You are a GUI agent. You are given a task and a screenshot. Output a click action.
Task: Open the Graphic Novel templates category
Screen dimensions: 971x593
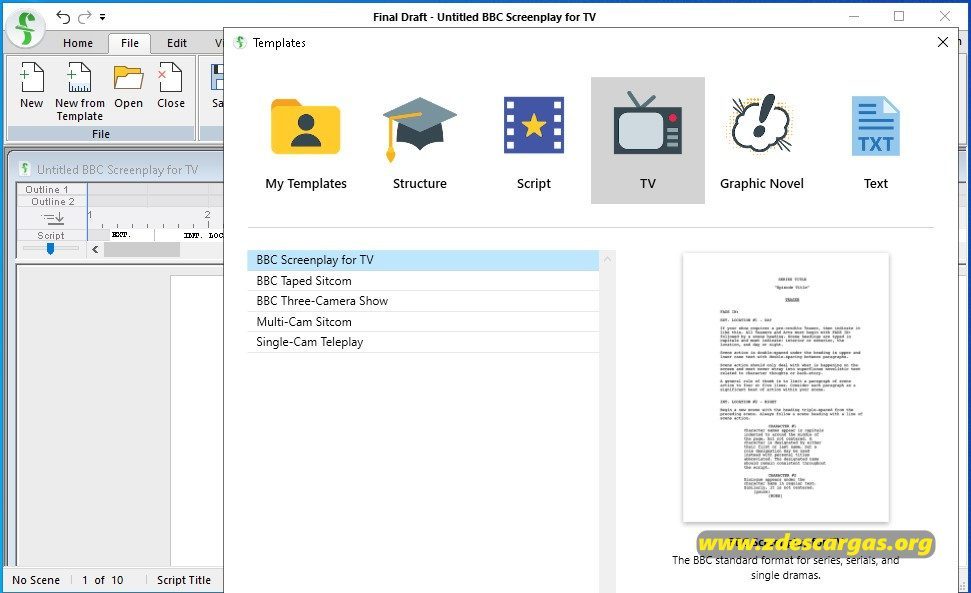click(761, 141)
